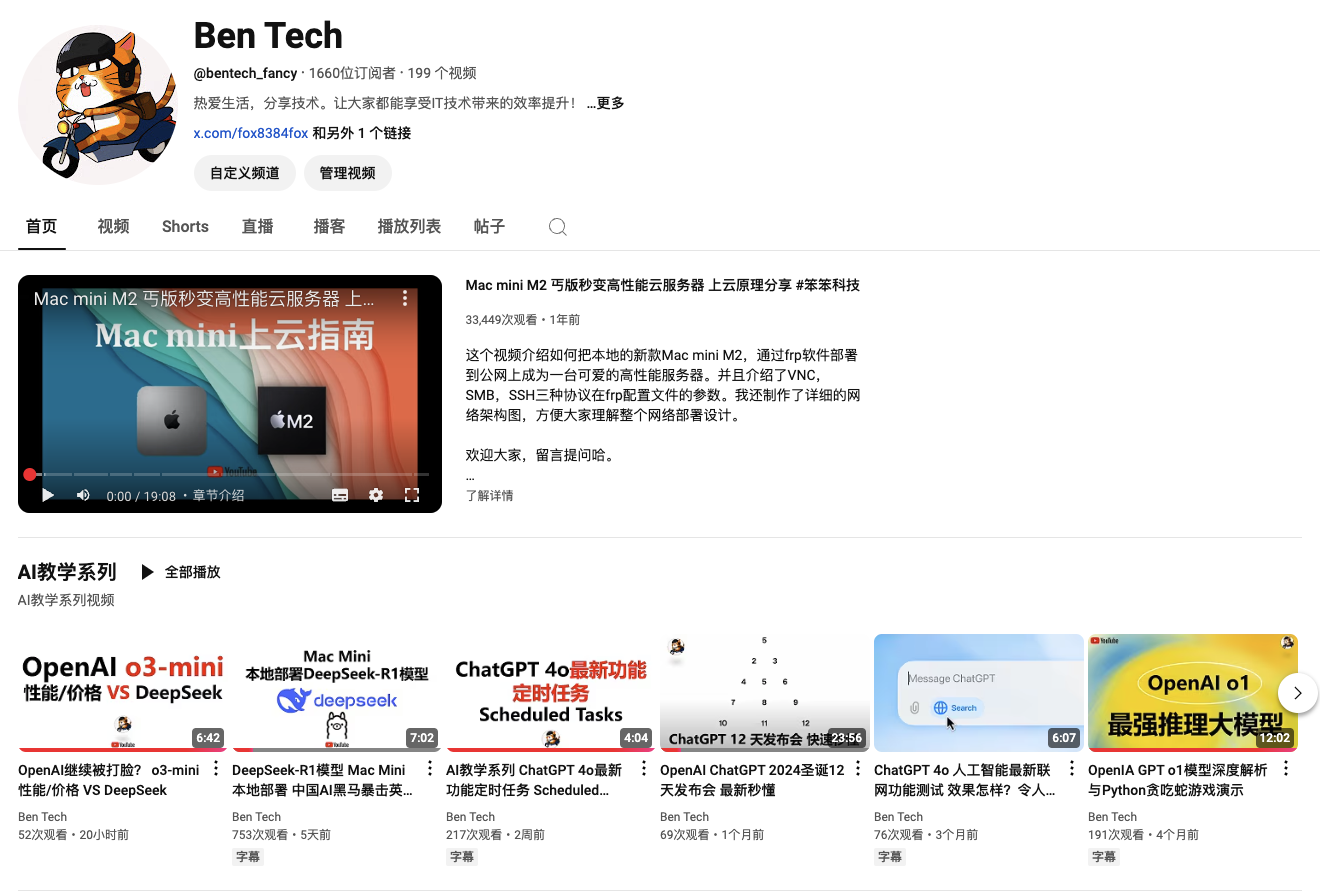
Task: Play the featured Mac mini video
Action: tap(47, 495)
